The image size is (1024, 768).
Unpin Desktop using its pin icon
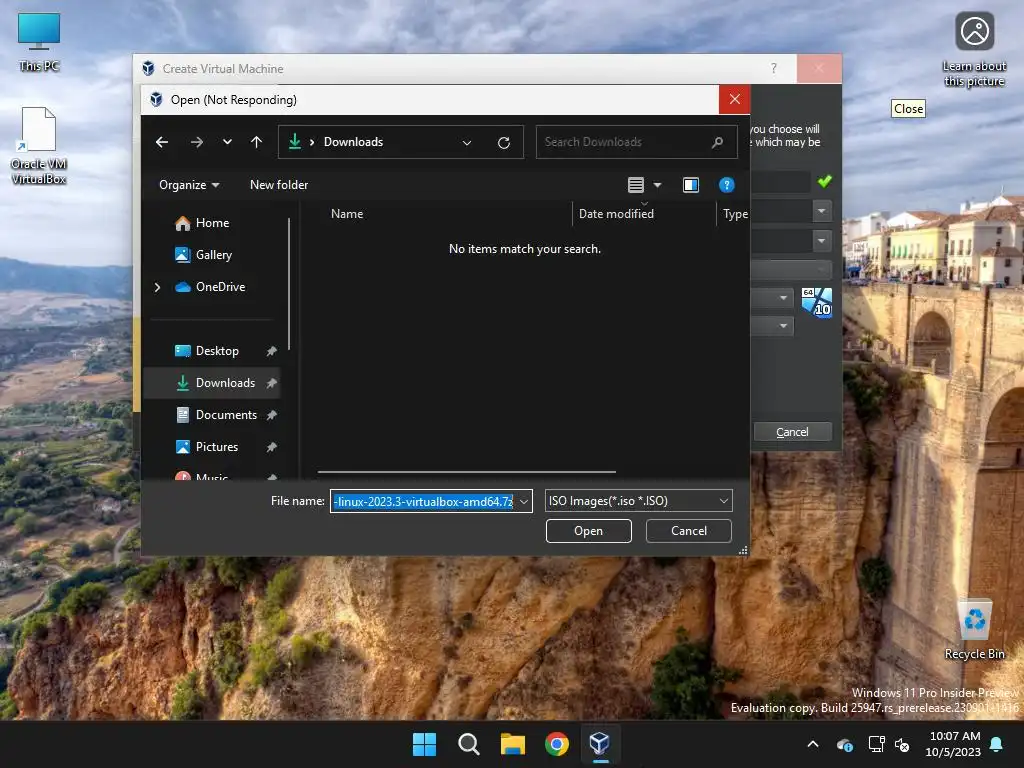tap(272, 351)
